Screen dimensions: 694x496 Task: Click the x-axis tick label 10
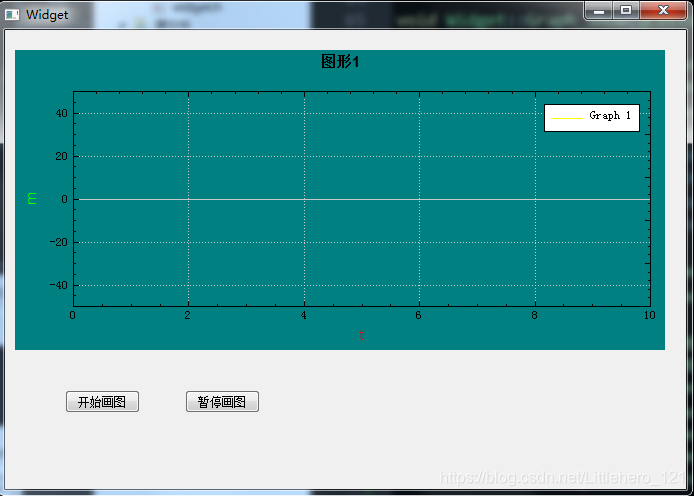tap(649, 315)
